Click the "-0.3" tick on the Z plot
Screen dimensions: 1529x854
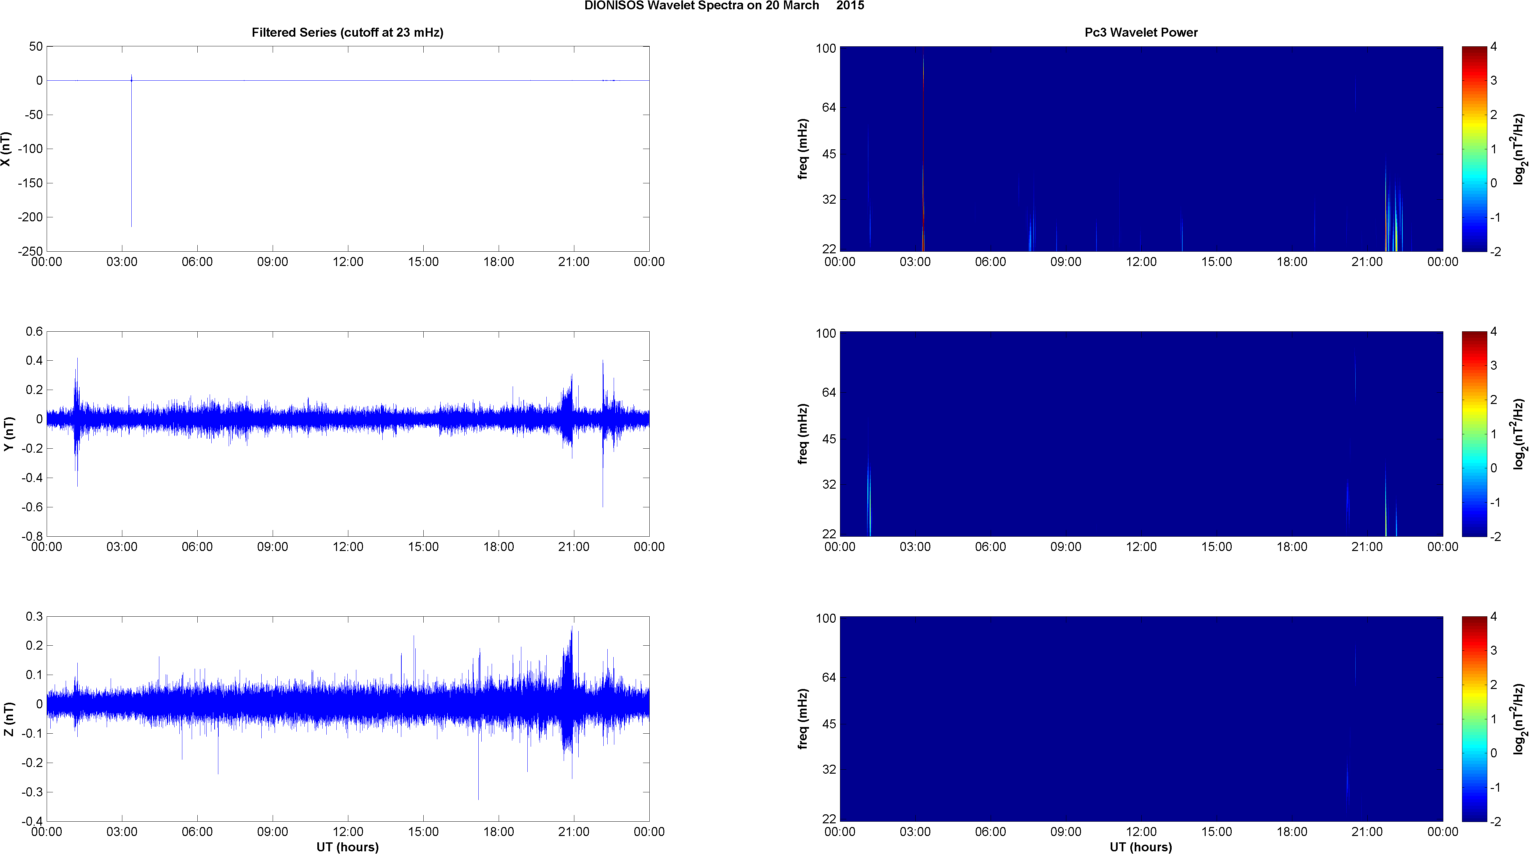tap(30, 792)
